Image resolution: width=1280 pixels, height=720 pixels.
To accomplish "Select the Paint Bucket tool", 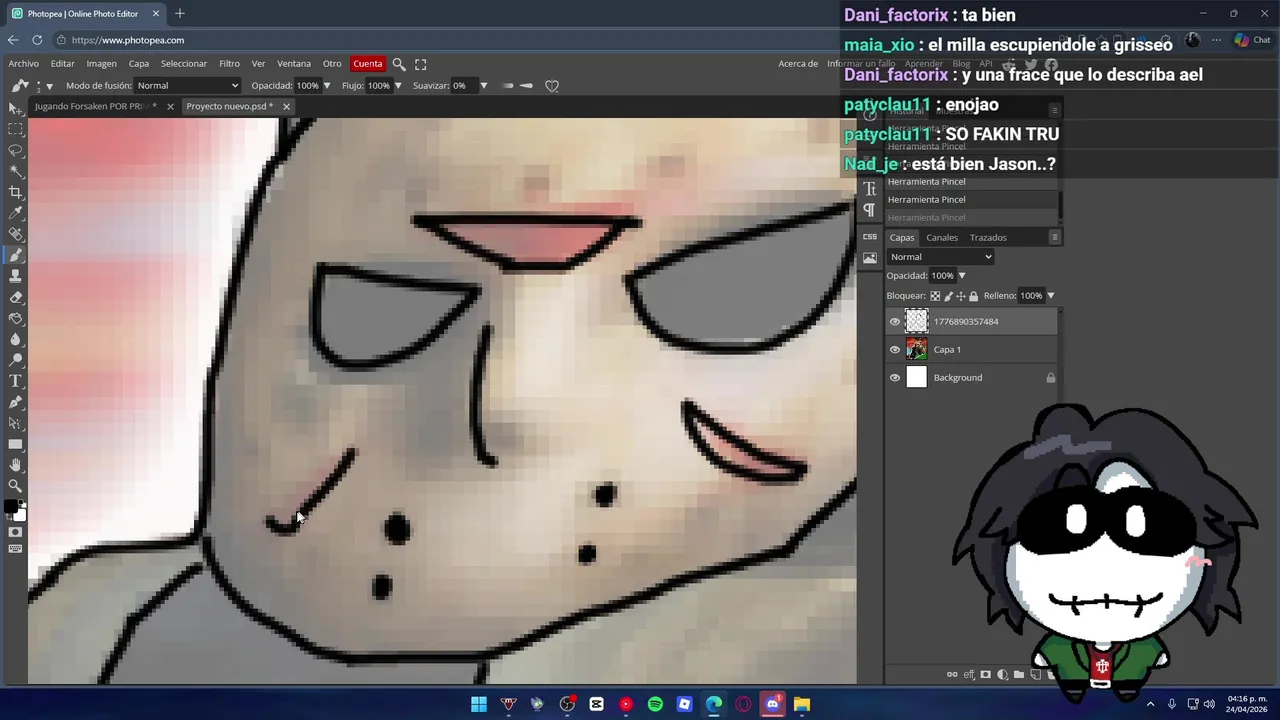I will point(15,318).
